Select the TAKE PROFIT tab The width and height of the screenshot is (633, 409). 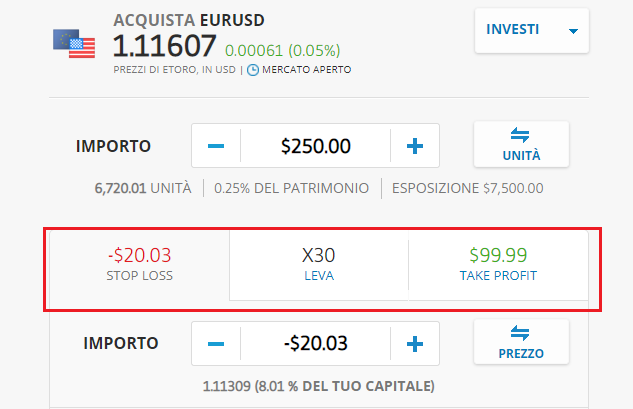(498, 265)
